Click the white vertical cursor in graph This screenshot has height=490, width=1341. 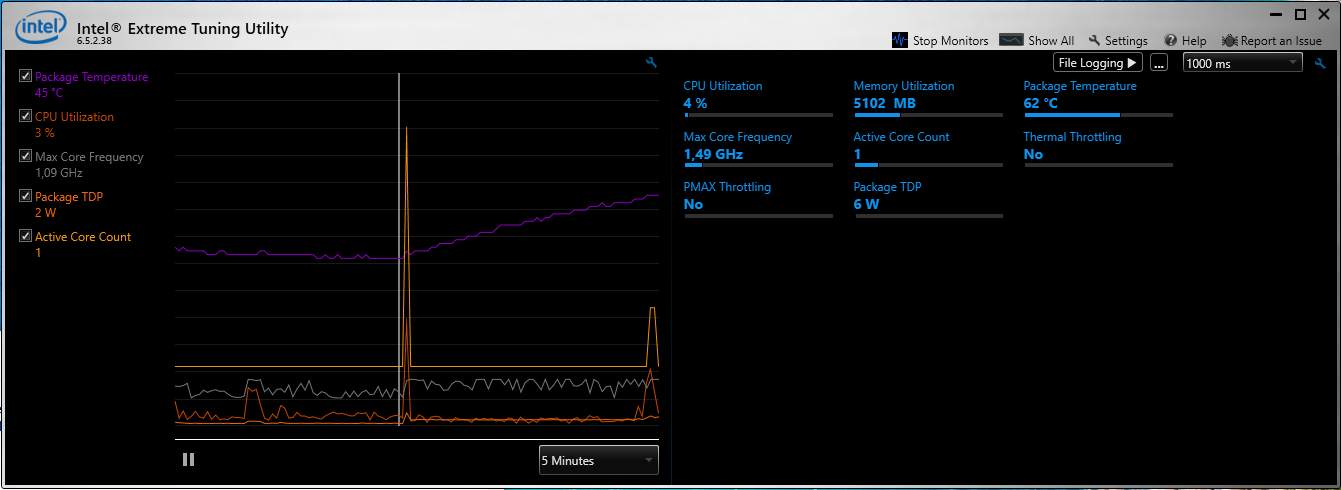pyautogui.click(x=399, y=250)
